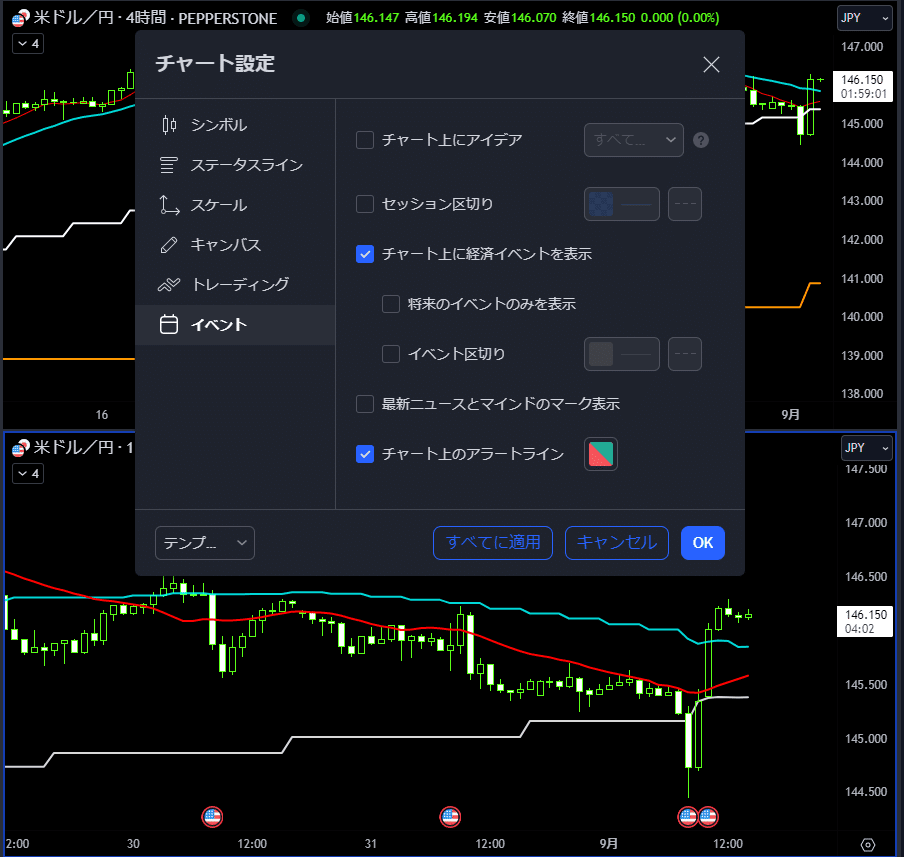Click the イベント calendar icon

tap(169, 324)
